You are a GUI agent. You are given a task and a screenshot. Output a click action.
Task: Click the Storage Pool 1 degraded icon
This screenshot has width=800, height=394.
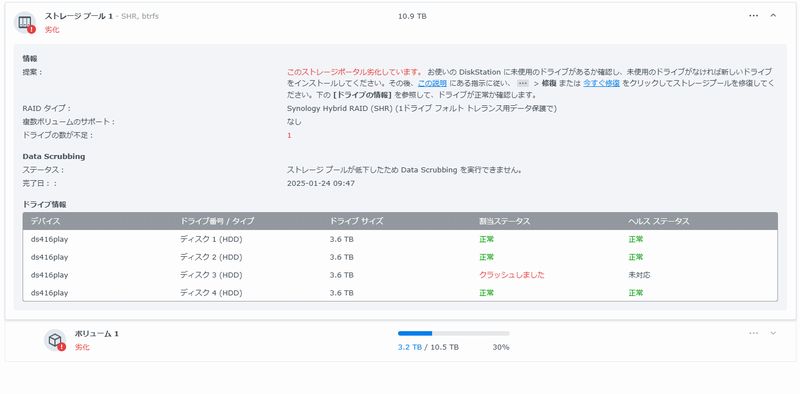[x=24, y=23]
